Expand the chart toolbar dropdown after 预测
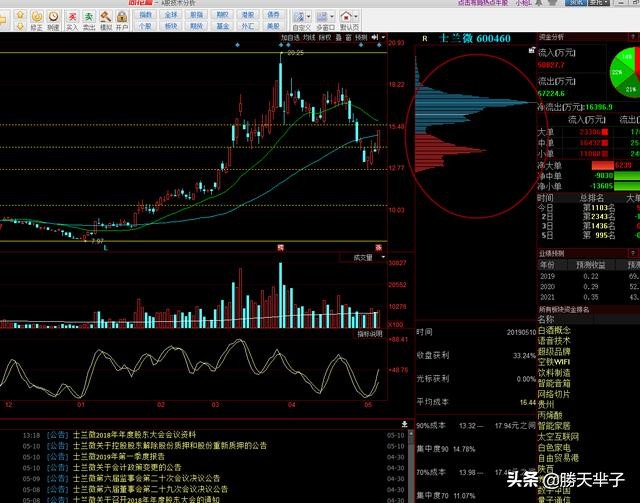This screenshot has height=503, width=640. click(383, 37)
